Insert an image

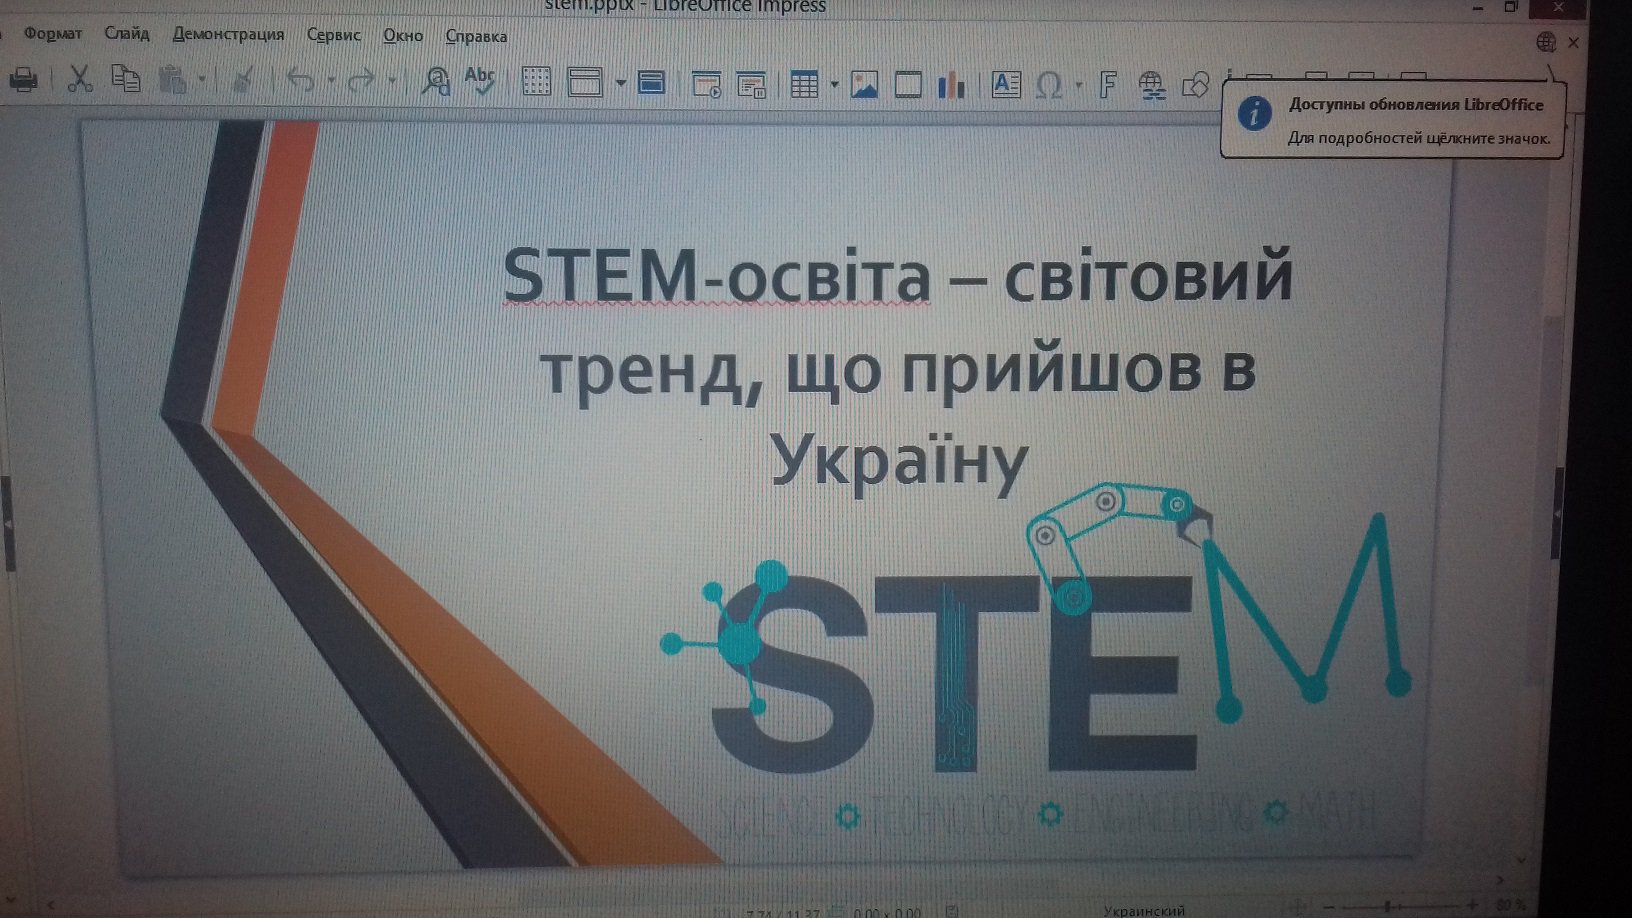(864, 85)
